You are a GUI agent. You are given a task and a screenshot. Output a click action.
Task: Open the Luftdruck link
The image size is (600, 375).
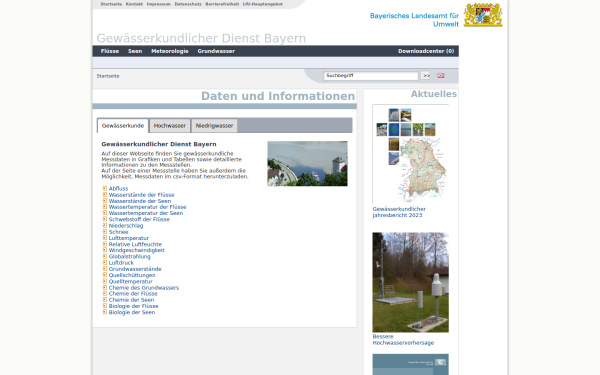121,262
